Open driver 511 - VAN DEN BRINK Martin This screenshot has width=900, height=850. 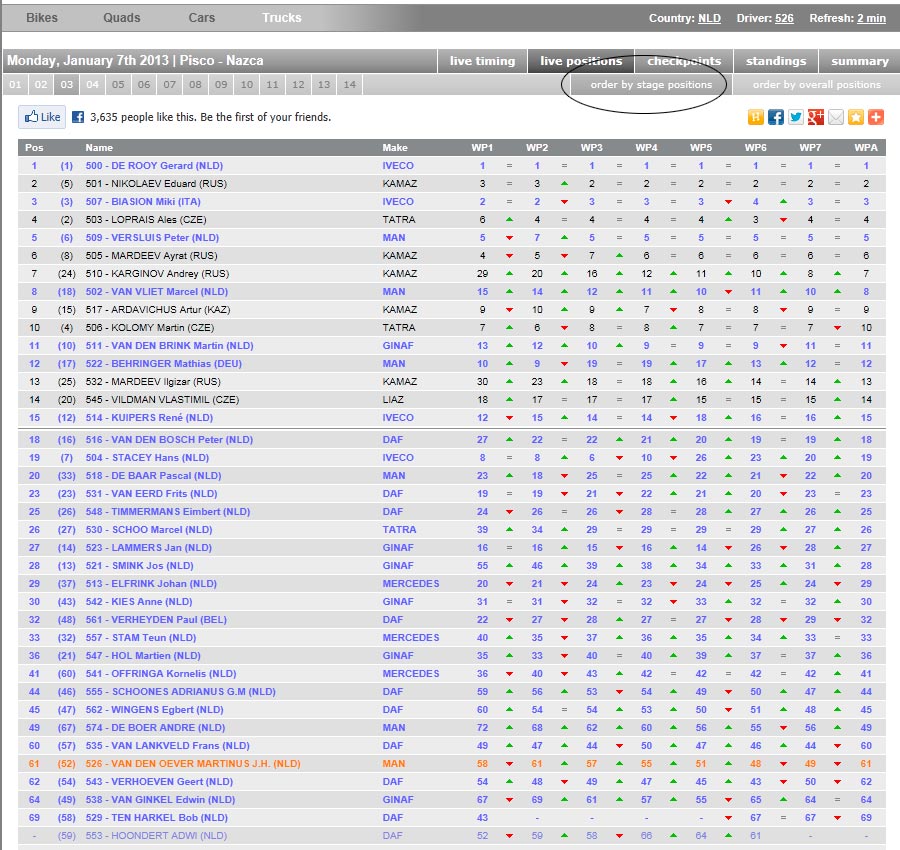pyautogui.click(x=169, y=346)
